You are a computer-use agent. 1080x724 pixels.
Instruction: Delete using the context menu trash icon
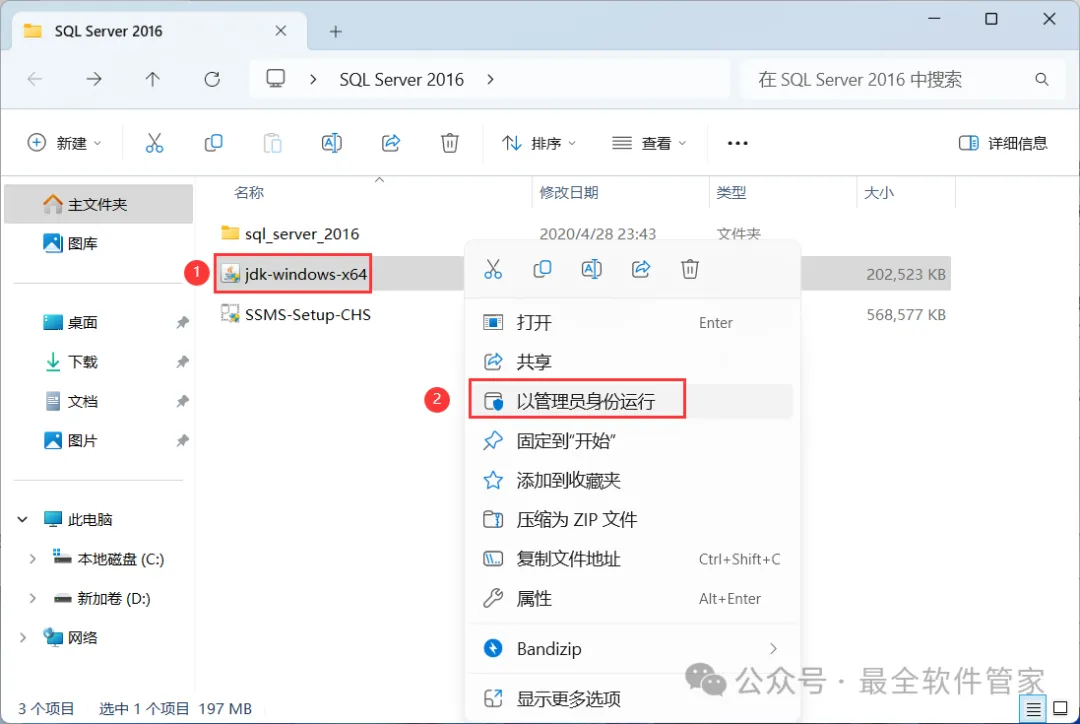689,269
